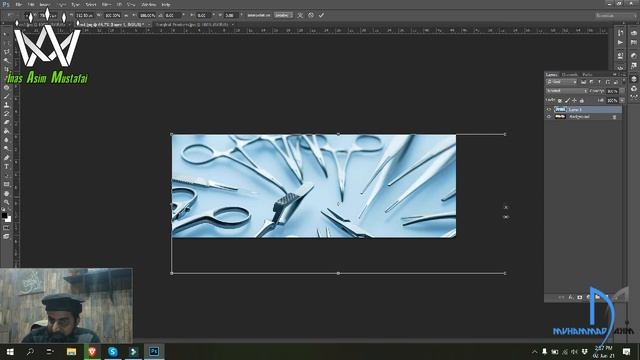Toggle pixel layer filter
This screenshot has height=360, width=640.
pyautogui.click(x=583, y=82)
